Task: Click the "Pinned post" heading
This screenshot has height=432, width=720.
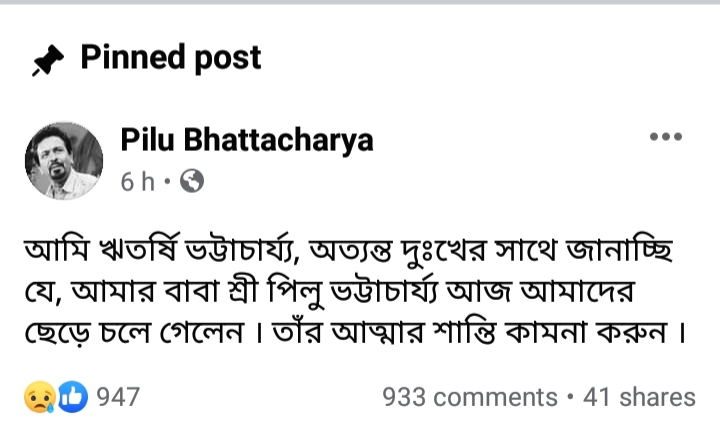Action: [171, 58]
